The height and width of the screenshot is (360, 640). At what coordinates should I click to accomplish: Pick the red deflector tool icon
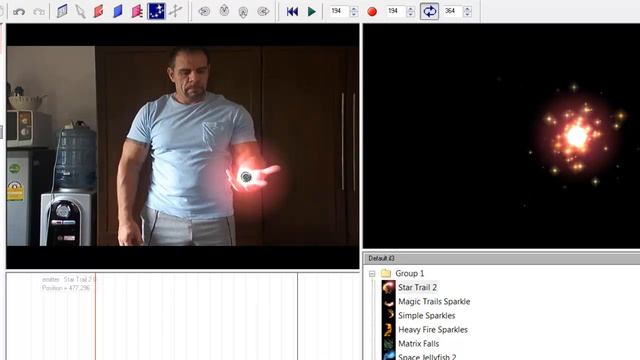(98, 11)
